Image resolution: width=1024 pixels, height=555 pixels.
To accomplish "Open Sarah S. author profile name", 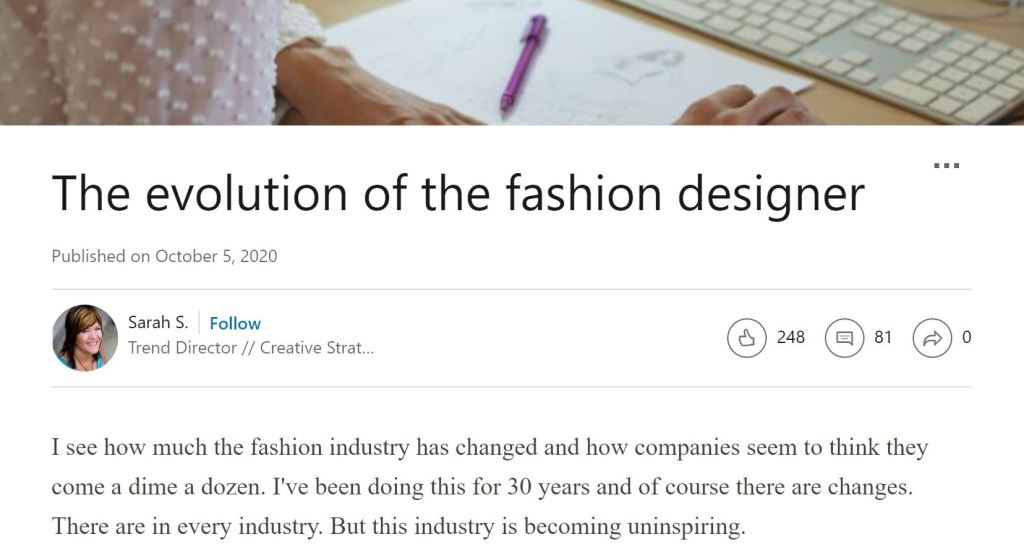I will point(158,322).
